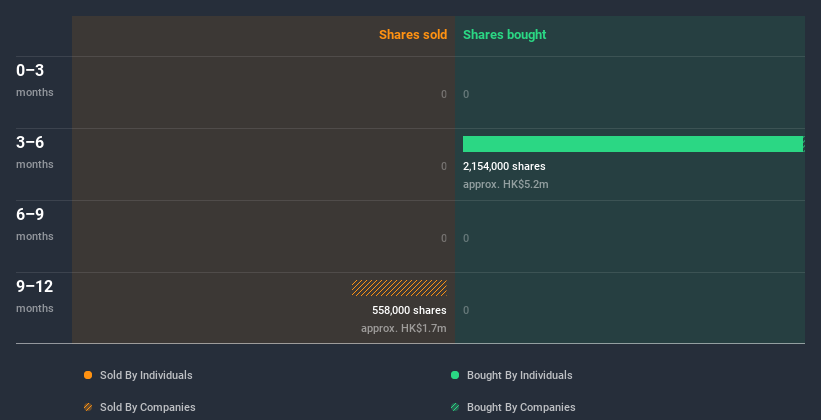Select the Bought By Individuals legend label
The width and height of the screenshot is (821, 420).
[519, 375]
